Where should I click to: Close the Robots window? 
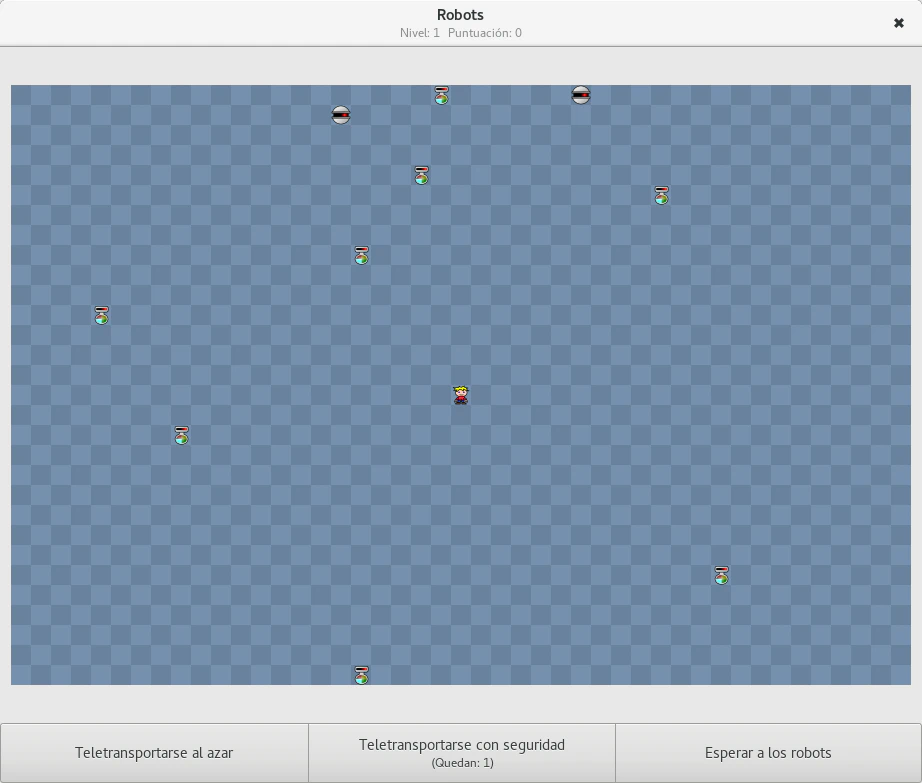[898, 23]
